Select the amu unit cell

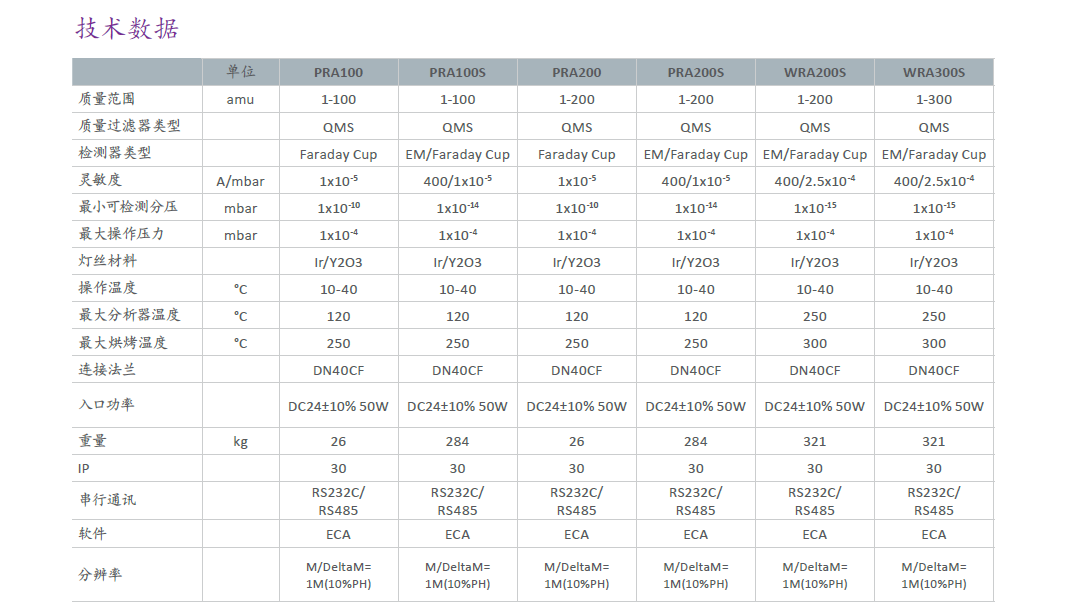coord(240,100)
